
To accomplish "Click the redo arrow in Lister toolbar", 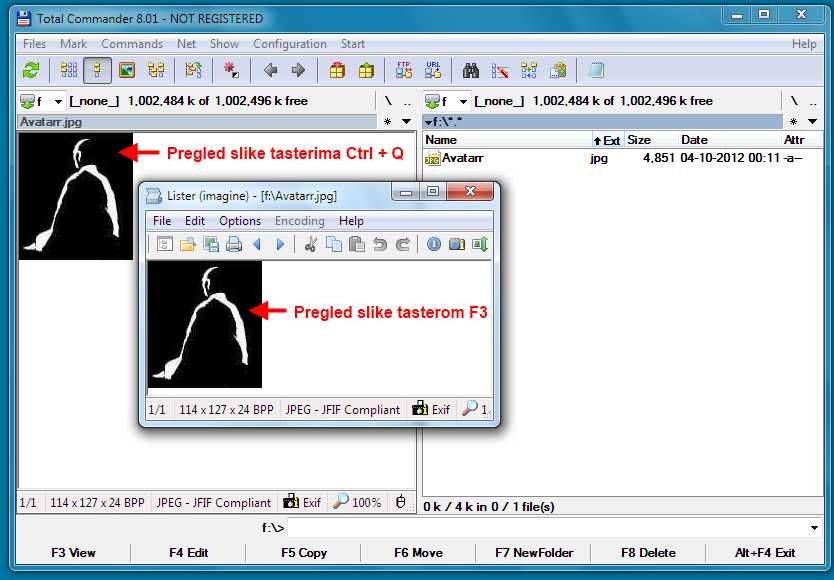I will [403, 244].
